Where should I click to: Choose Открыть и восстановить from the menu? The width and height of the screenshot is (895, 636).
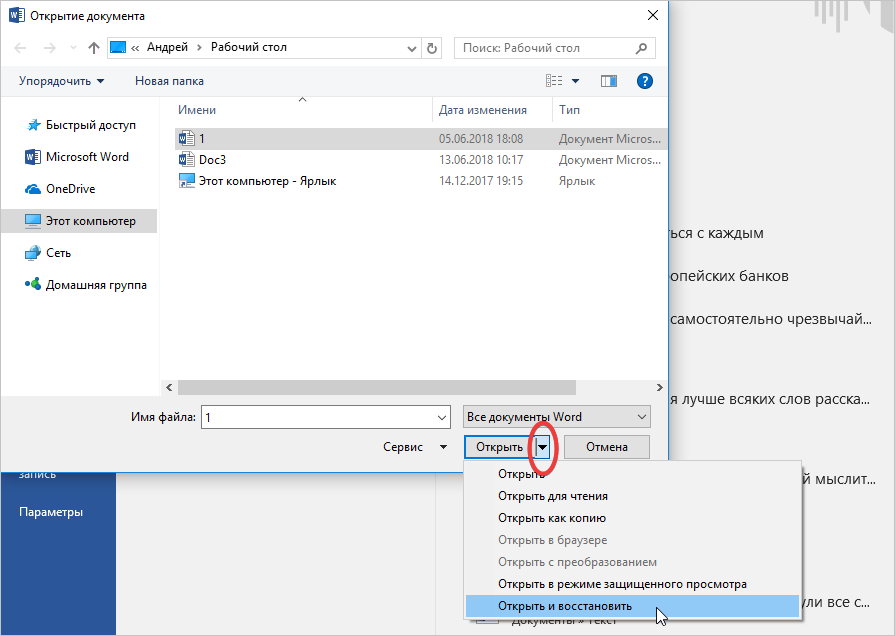click(x=565, y=606)
